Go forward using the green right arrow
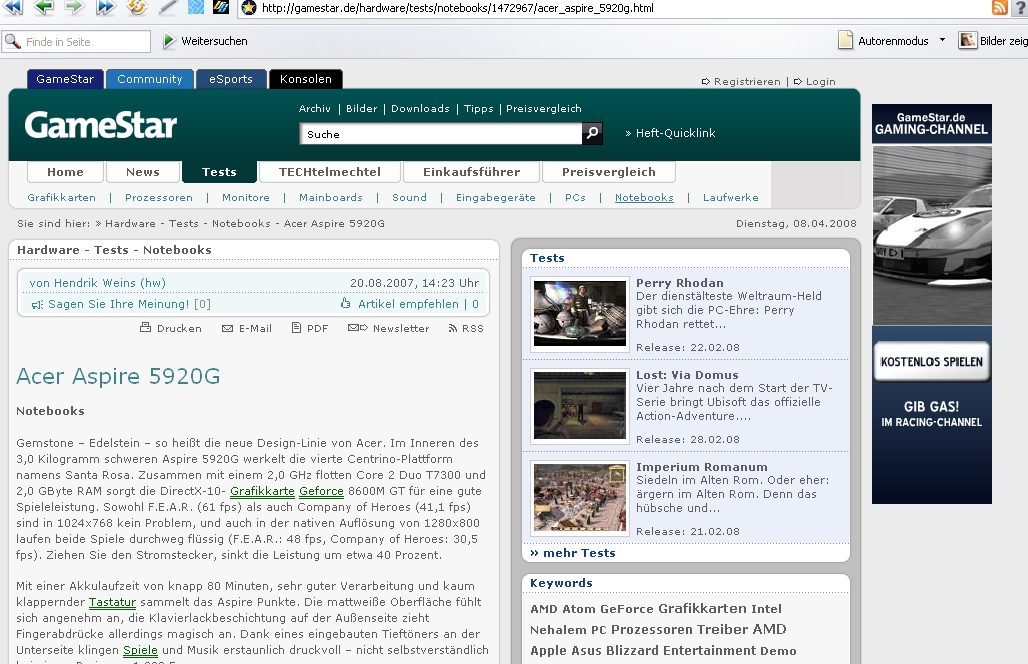Viewport: 1028px width, 664px height. click(74, 7)
